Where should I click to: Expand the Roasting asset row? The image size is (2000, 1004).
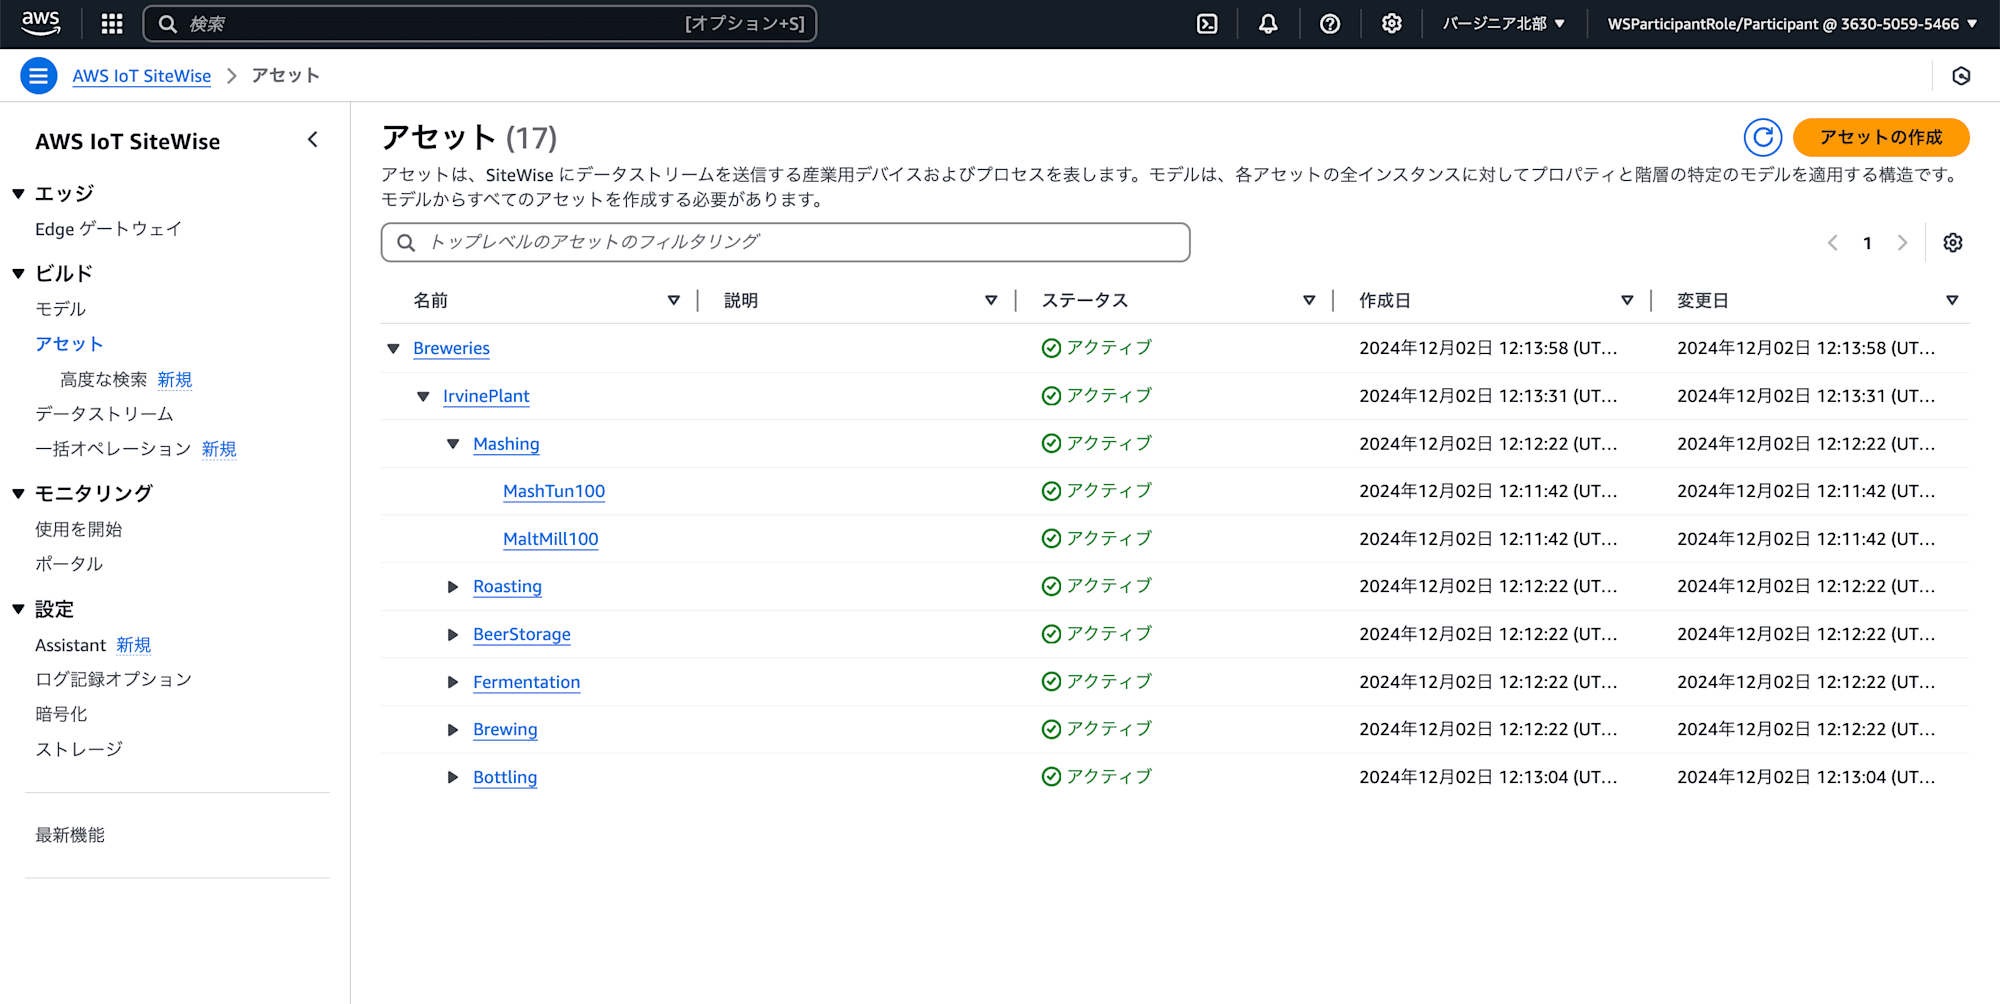coord(453,587)
